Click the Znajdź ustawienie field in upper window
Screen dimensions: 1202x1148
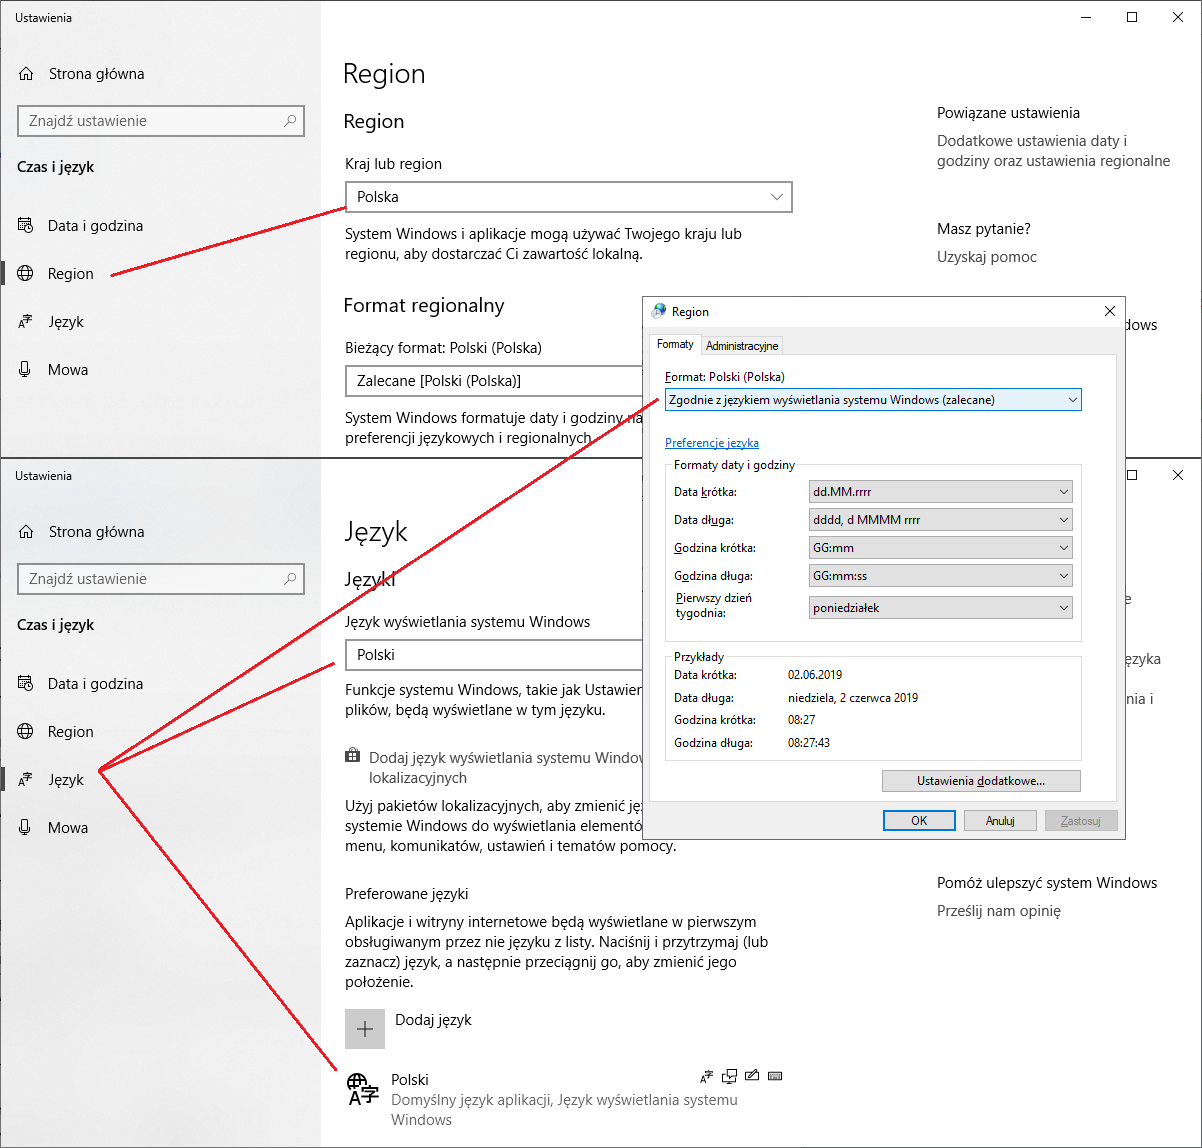tap(161, 121)
